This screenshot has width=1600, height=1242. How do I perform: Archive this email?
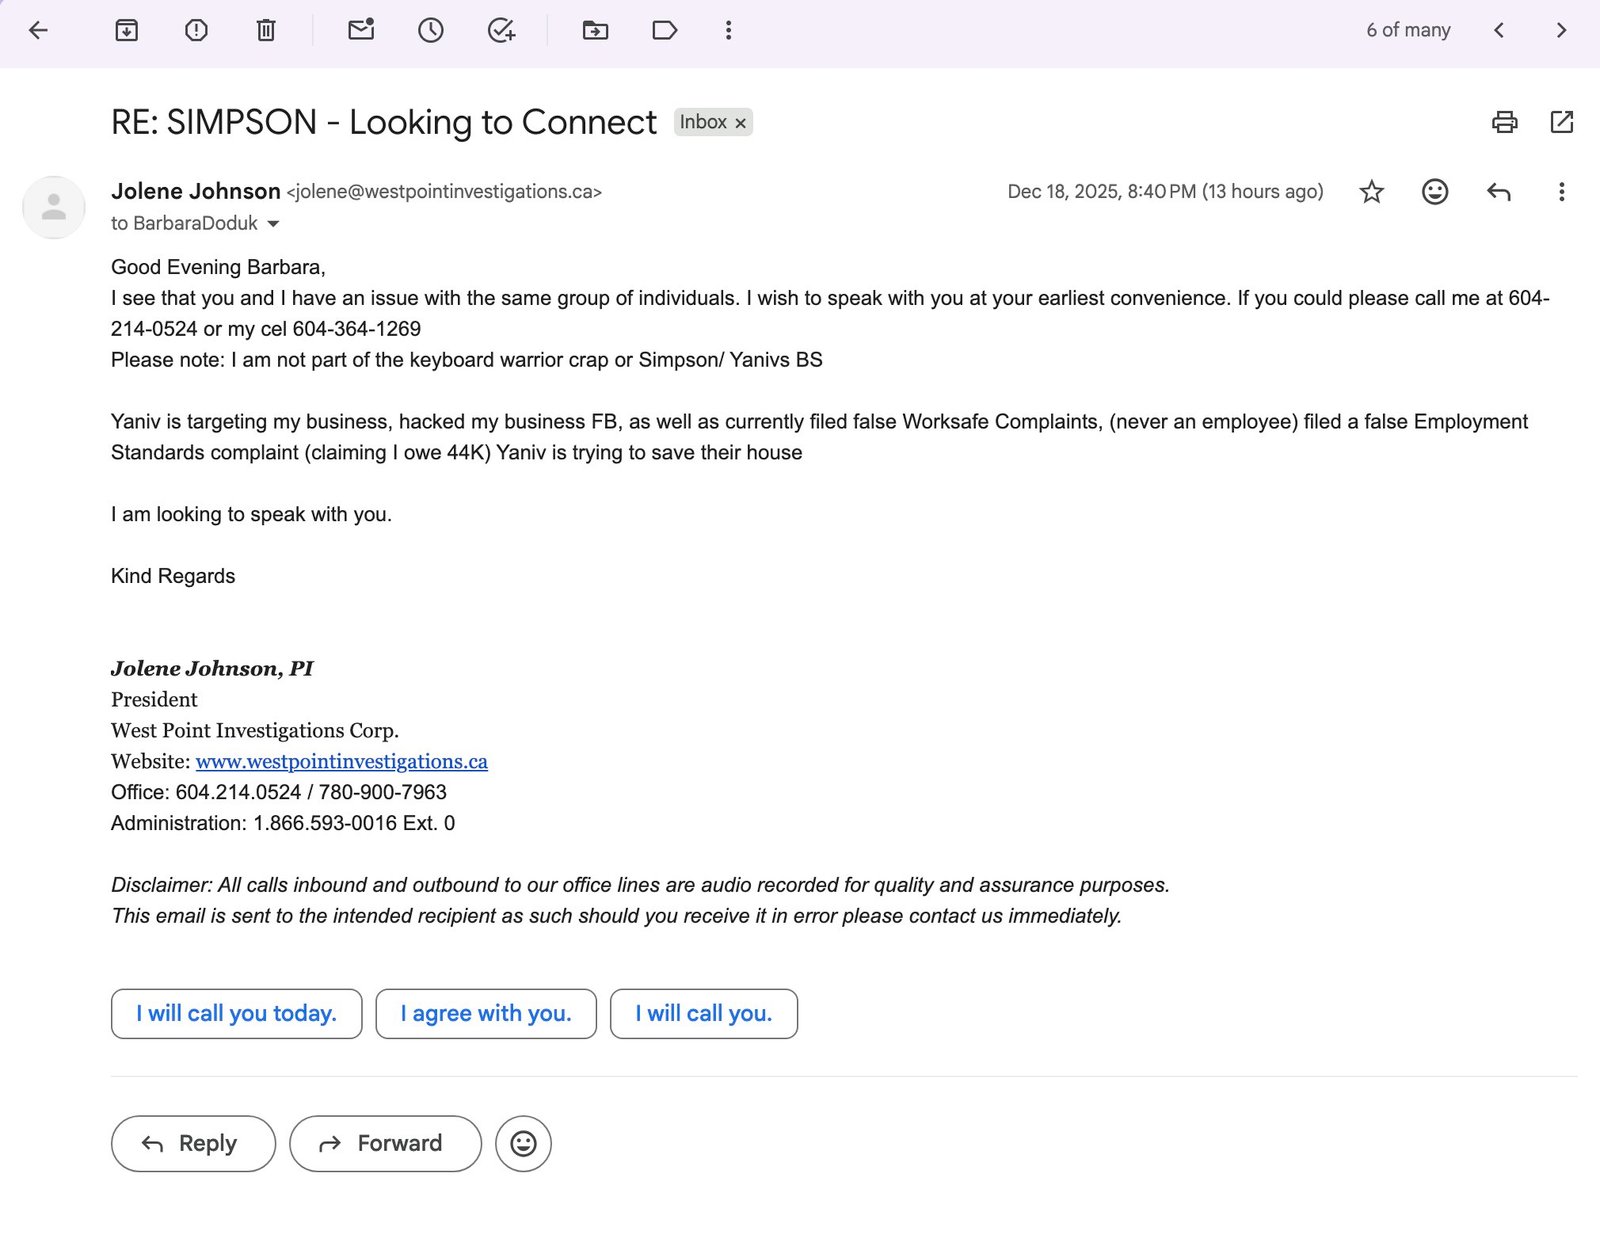click(x=127, y=30)
